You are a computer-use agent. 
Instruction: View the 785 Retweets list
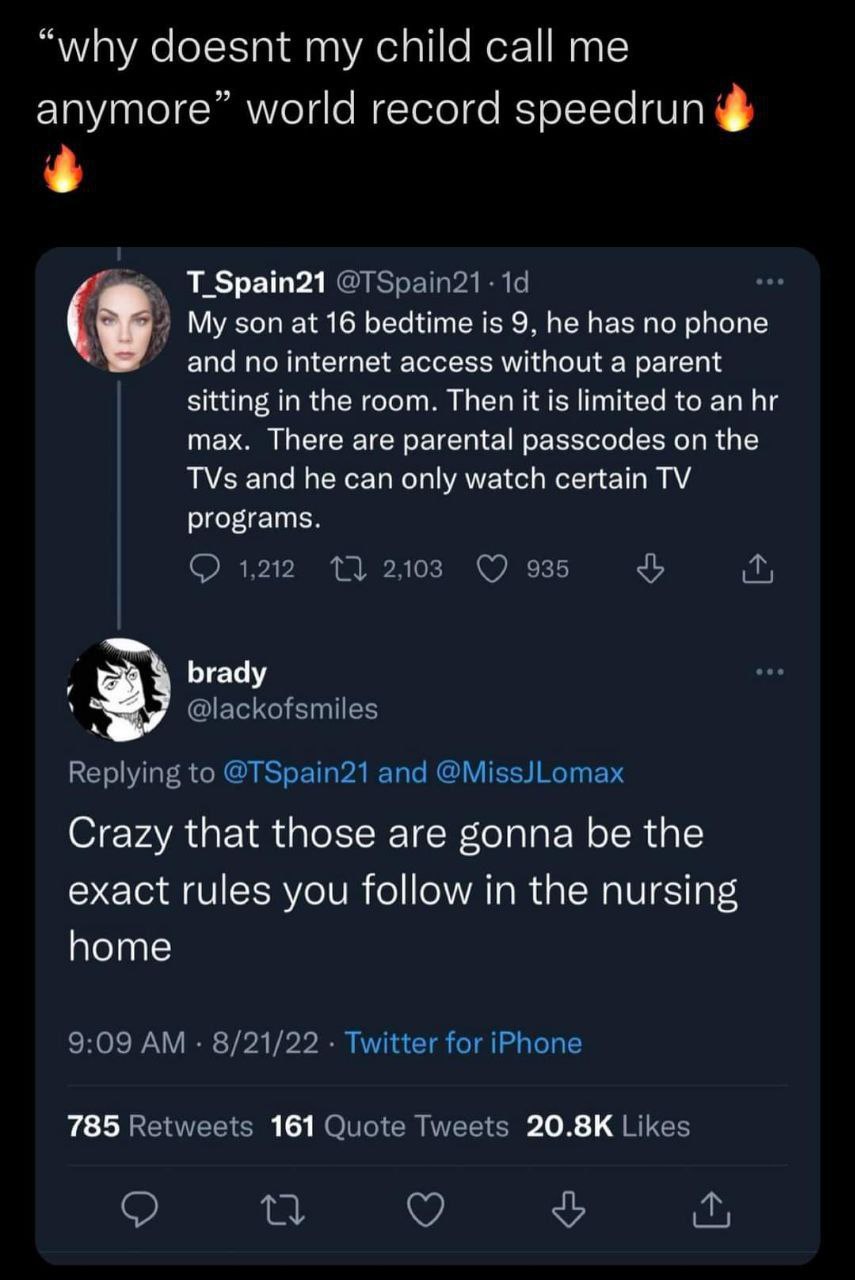coord(160,1126)
